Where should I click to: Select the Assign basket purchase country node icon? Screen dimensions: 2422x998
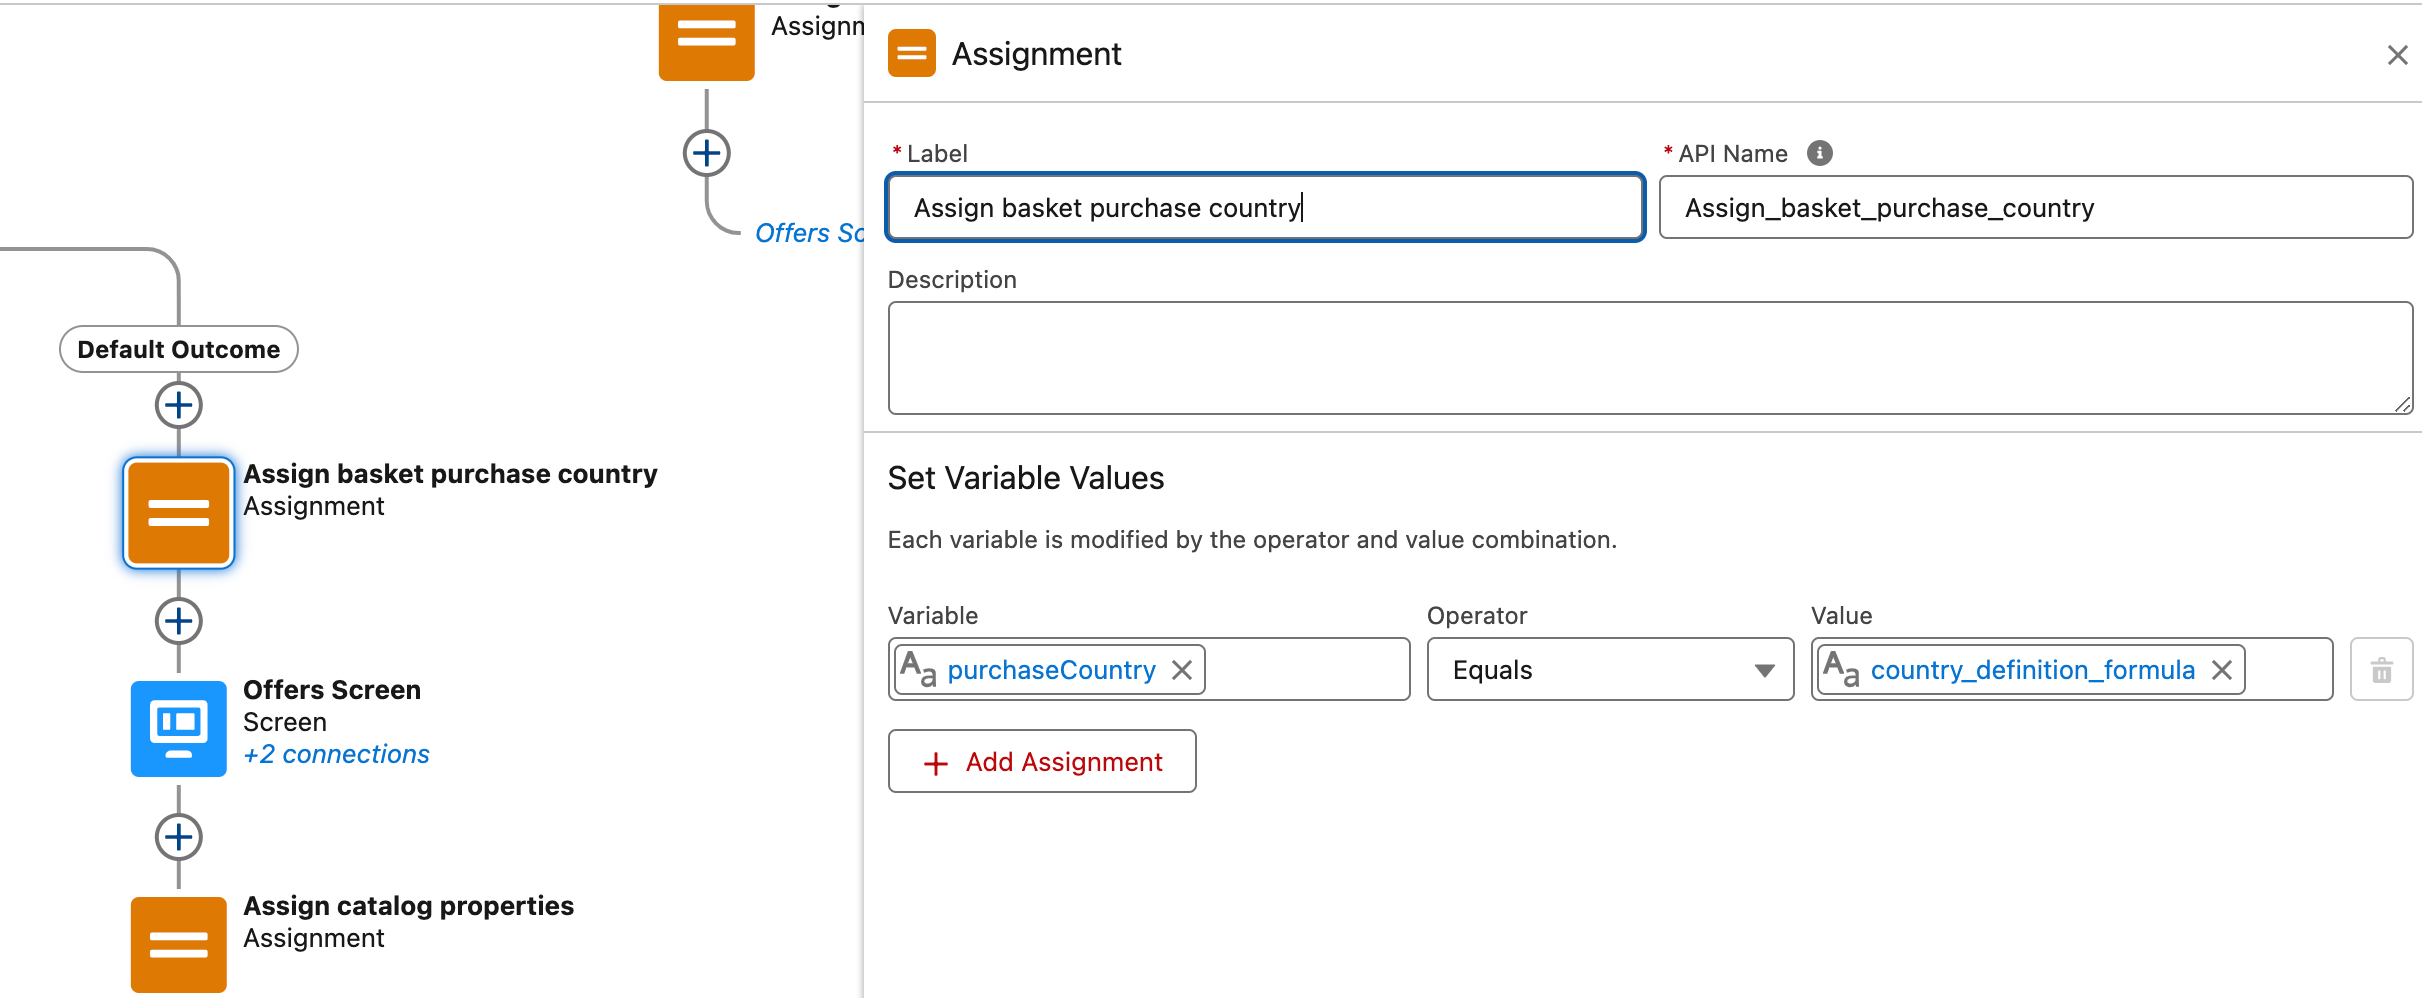pyautogui.click(x=178, y=513)
